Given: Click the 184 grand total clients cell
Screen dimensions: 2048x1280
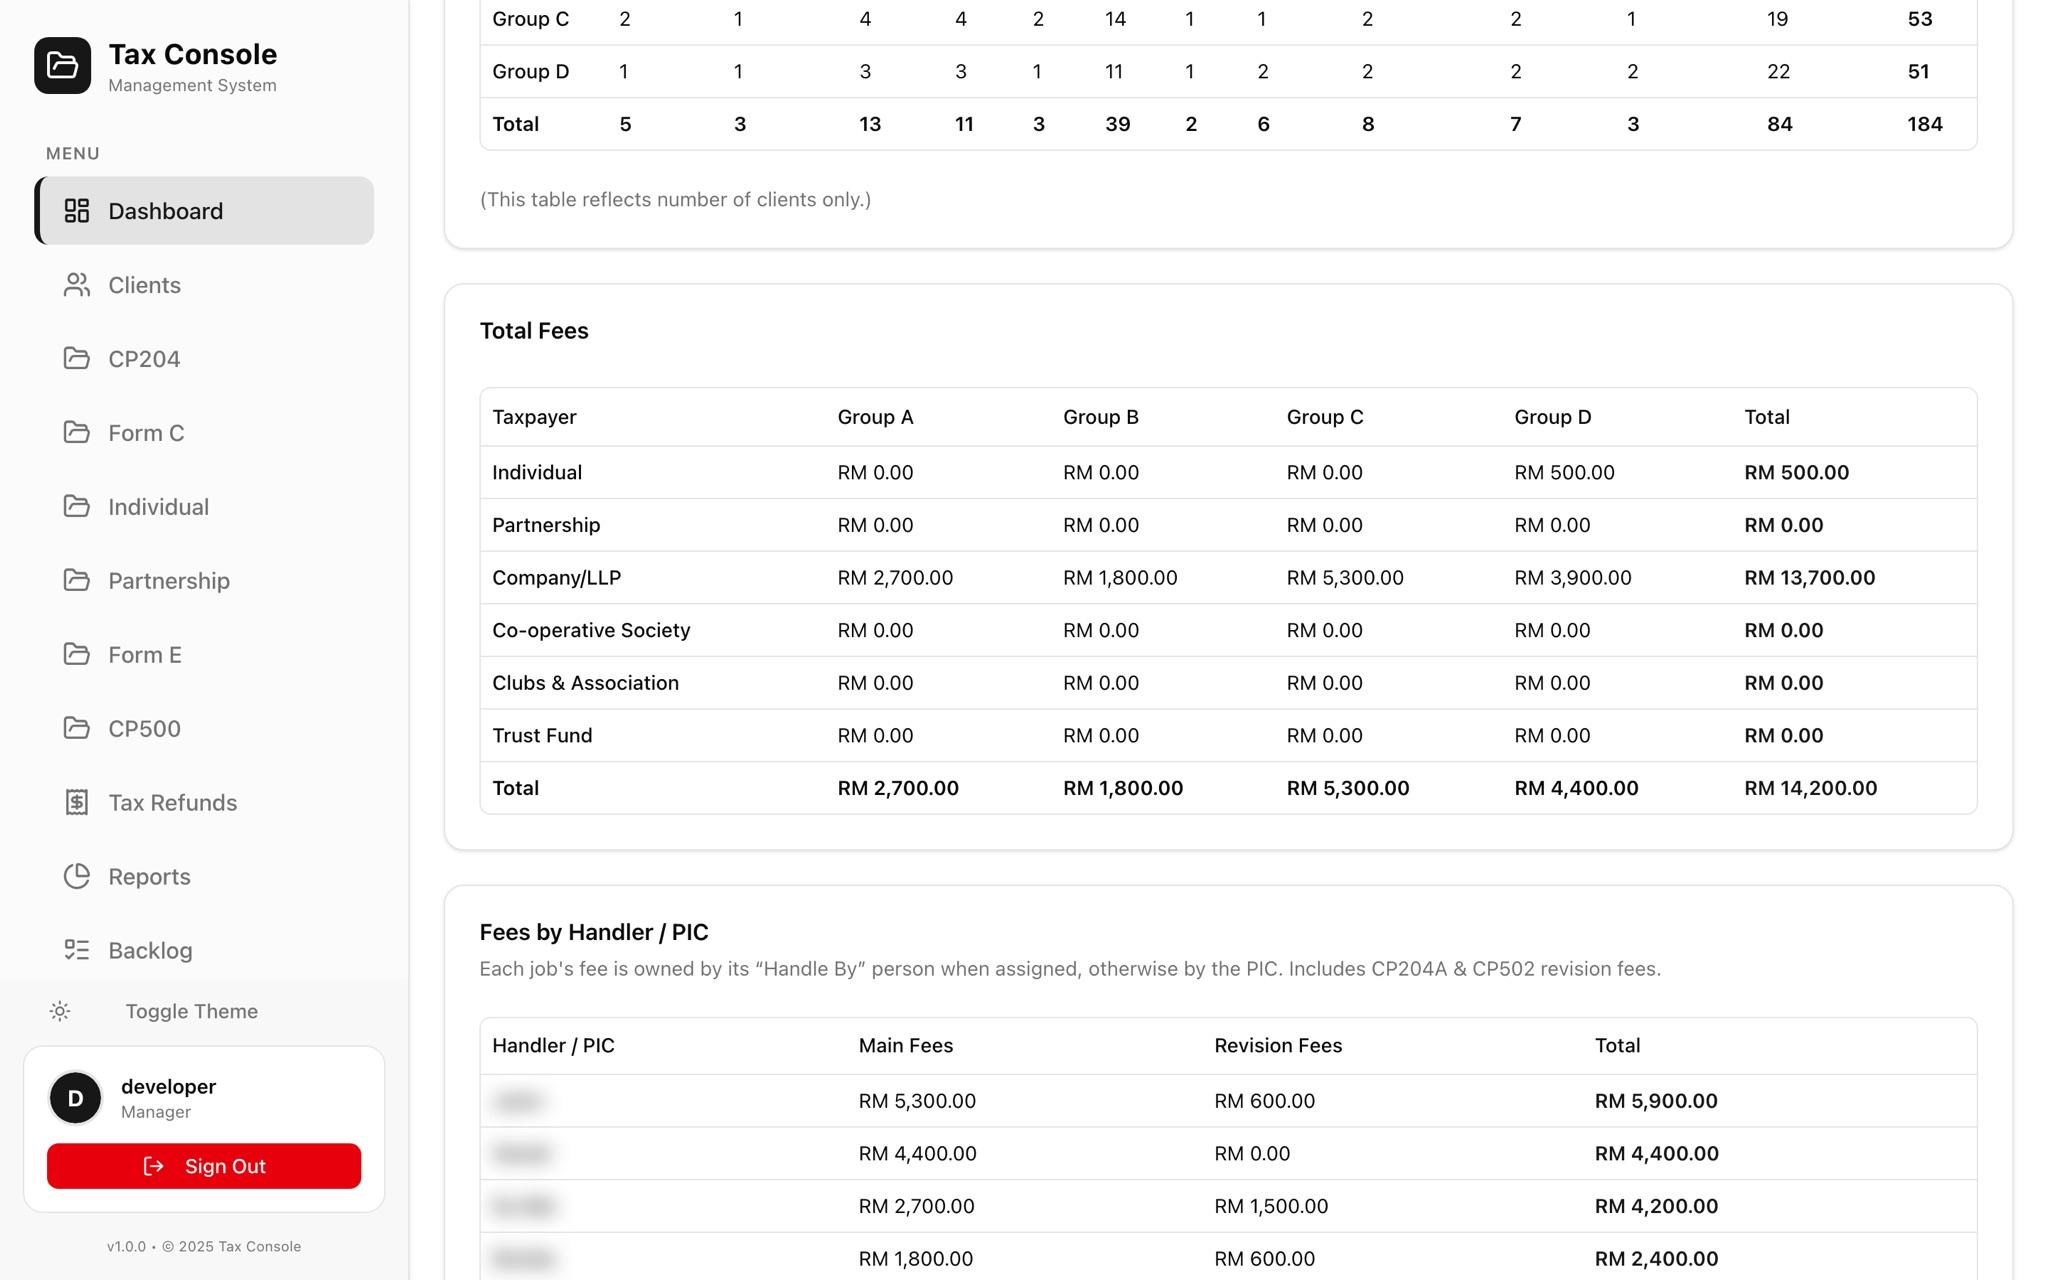Looking at the screenshot, I should click(x=1924, y=125).
